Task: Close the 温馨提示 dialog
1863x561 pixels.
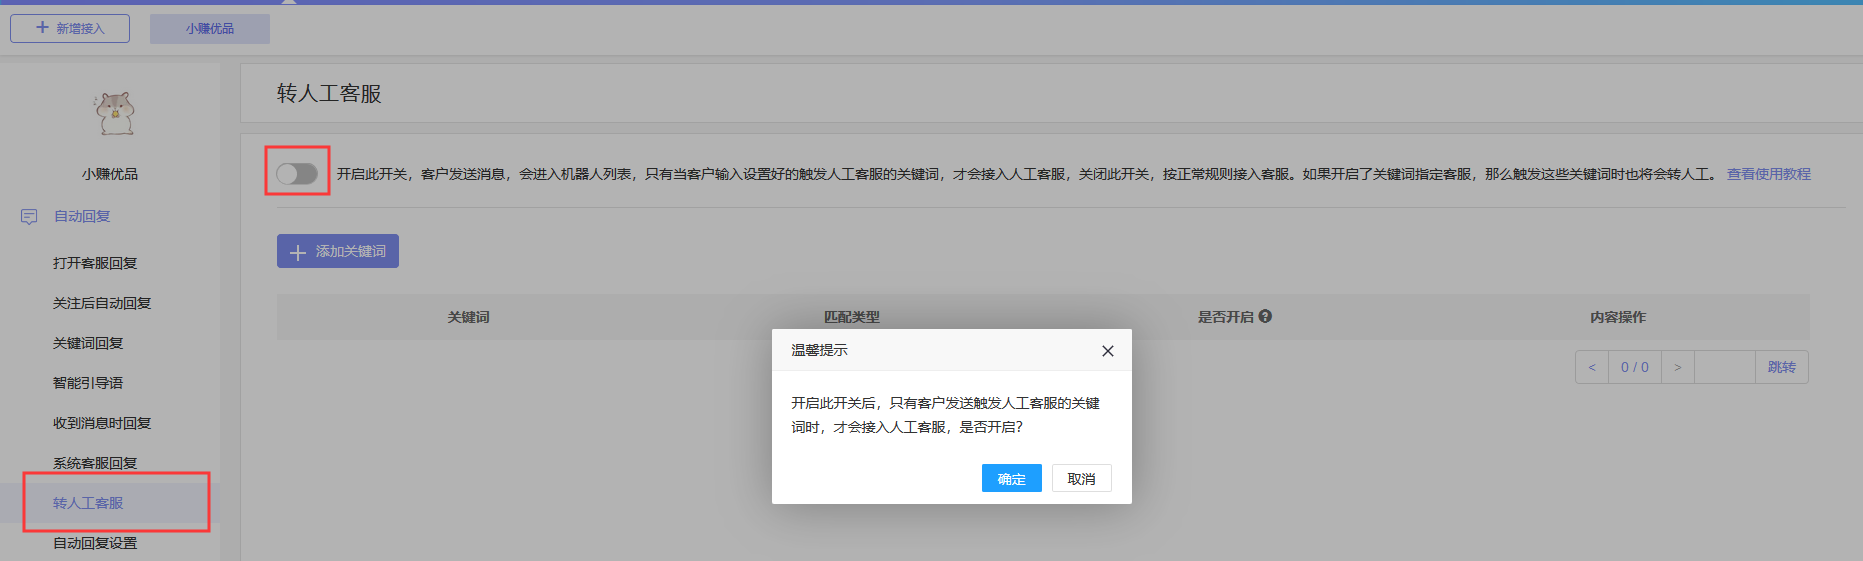Action: pyautogui.click(x=1107, y=351)
